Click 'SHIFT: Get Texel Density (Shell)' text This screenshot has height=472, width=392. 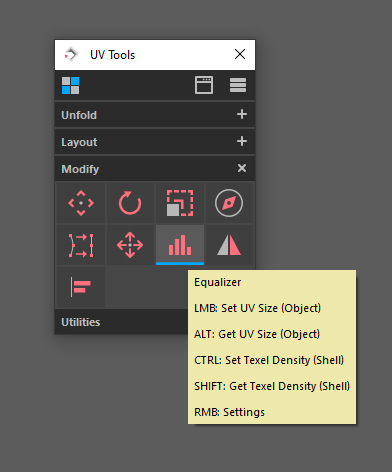[272, 386]
